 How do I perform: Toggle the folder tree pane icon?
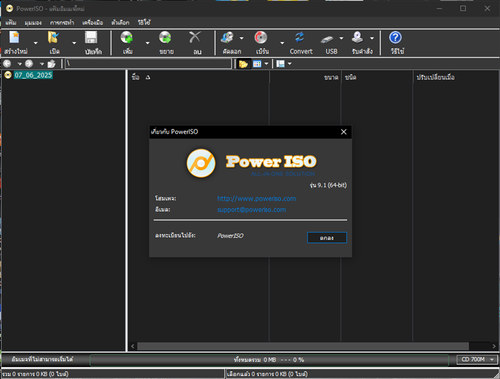click(x=243, y=64)
